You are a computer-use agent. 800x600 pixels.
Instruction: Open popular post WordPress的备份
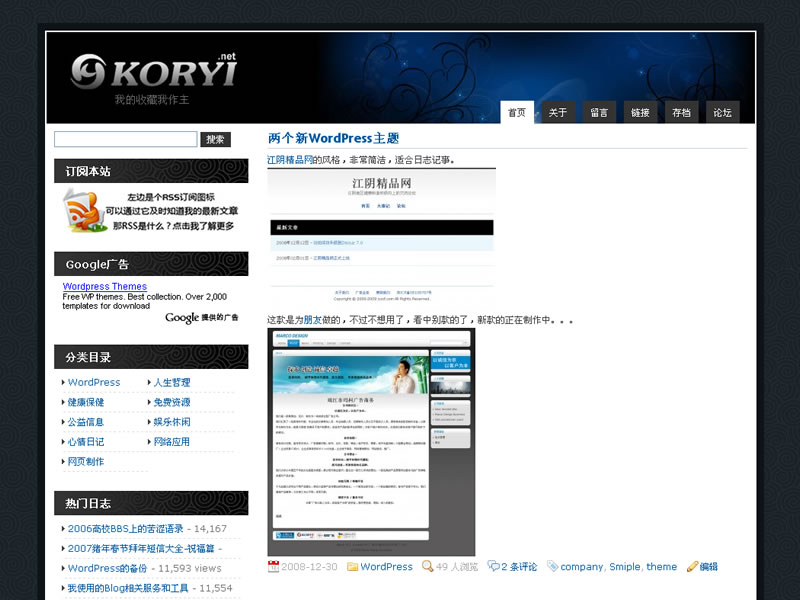click(107, 568)
